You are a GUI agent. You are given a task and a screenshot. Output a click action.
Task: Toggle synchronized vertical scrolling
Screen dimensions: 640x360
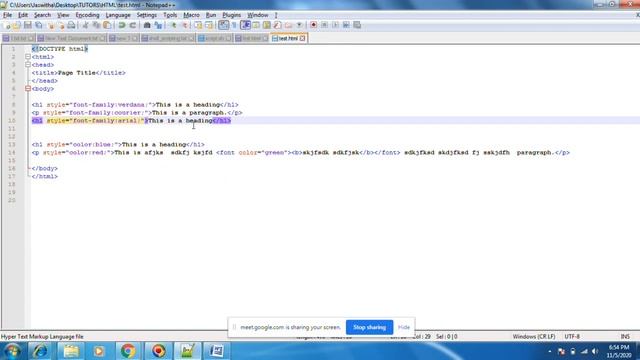(198, 25)
